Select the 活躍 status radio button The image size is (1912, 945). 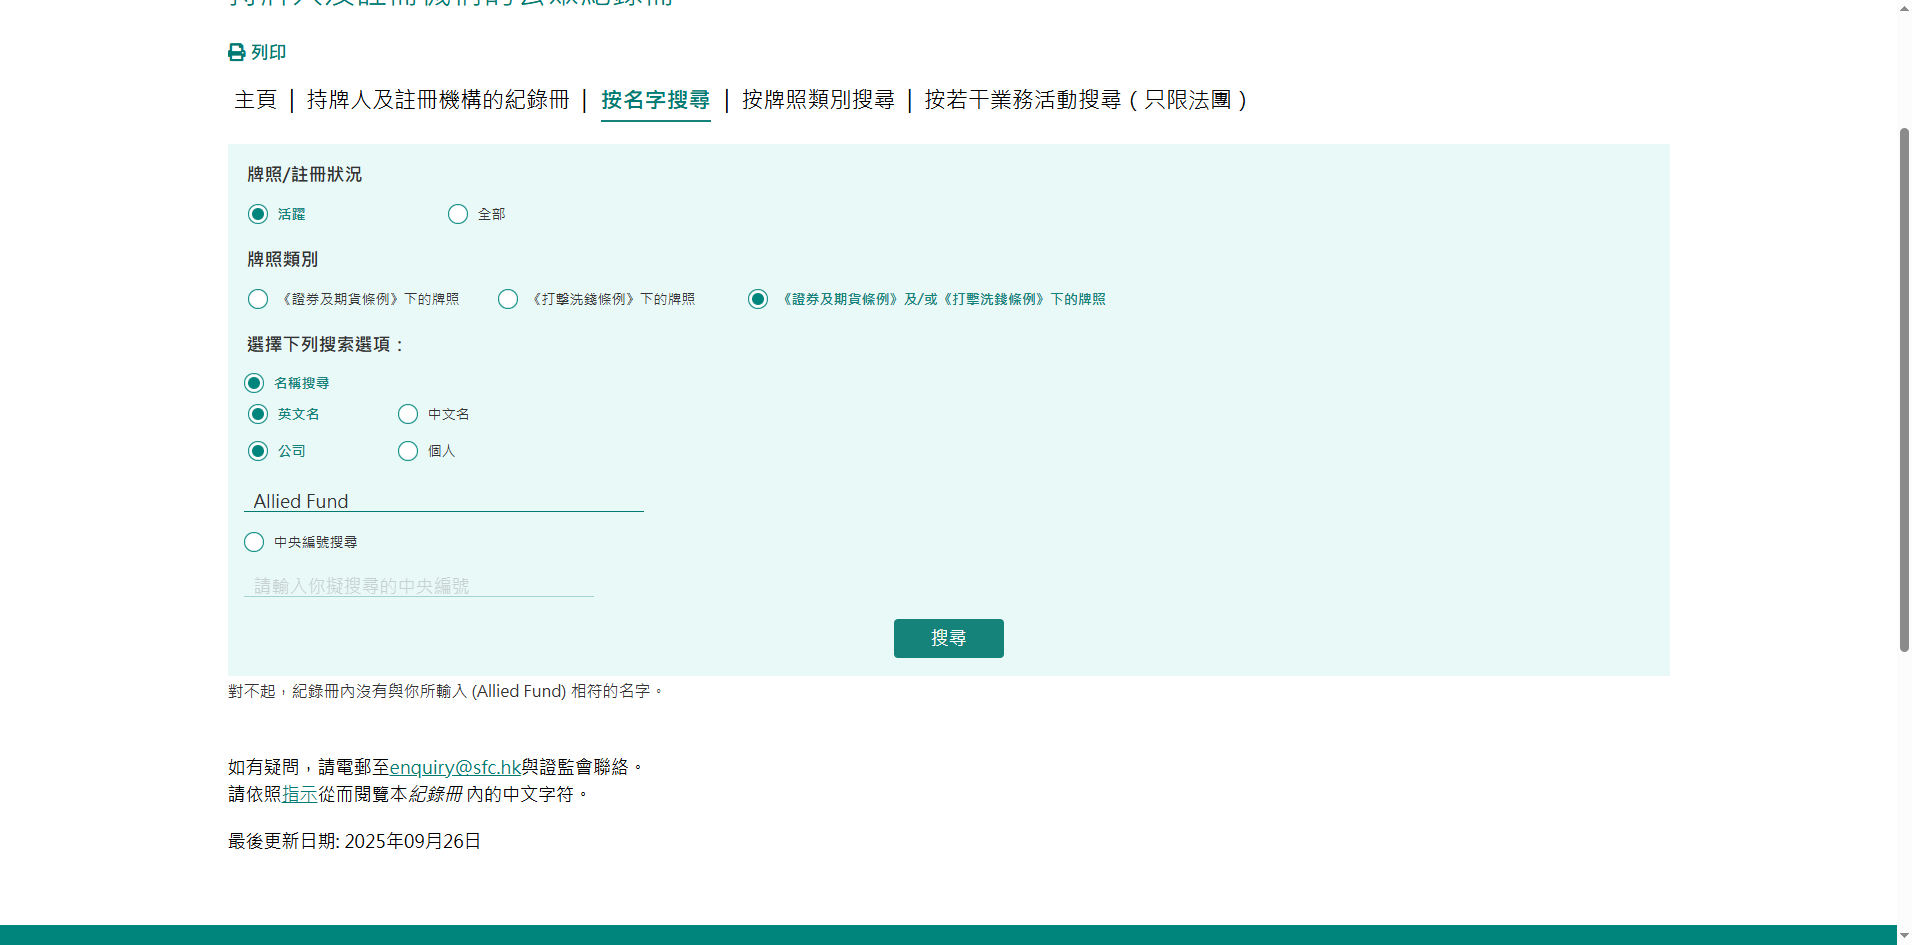[258, 214]
